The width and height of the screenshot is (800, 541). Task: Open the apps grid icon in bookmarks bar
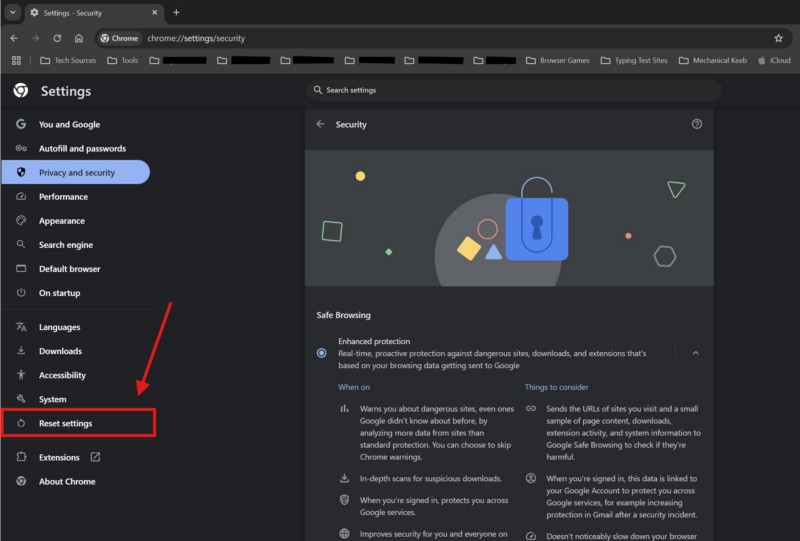pos(16,60)
